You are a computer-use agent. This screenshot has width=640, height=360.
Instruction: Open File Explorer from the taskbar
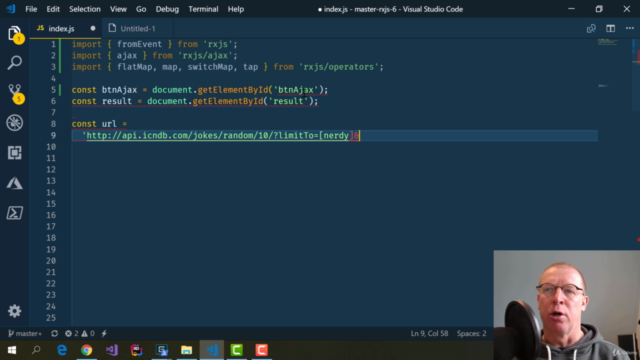[187, 350]
